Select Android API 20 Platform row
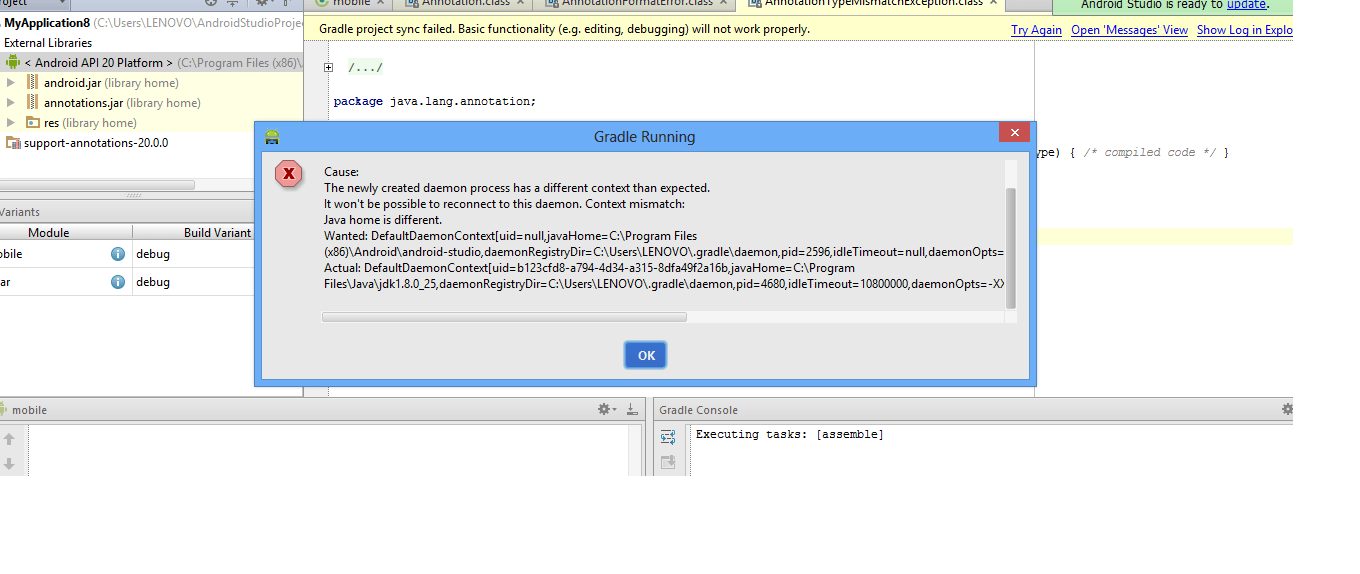The image size is (1360, 574). (151, 63)
